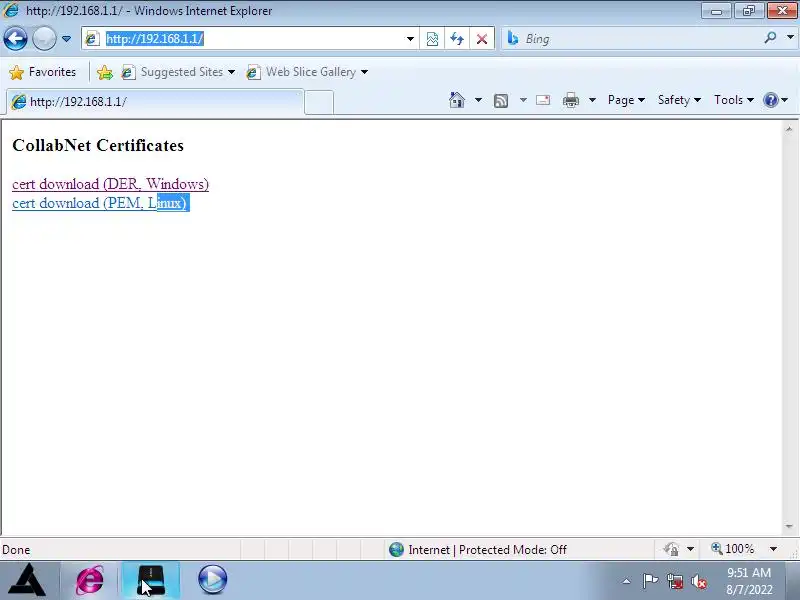The height and width of the screenshot is (600, 800).
Task: Open the Tools menu
Action: 734,100
